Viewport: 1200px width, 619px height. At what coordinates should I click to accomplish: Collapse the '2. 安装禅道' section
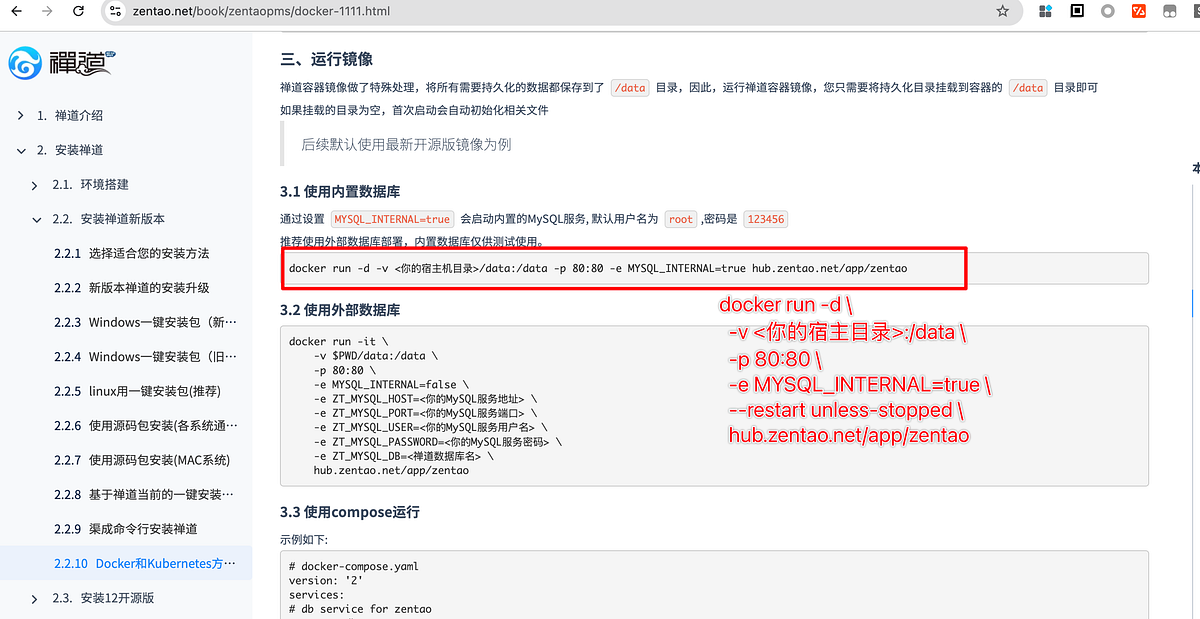tap(20, 149)
